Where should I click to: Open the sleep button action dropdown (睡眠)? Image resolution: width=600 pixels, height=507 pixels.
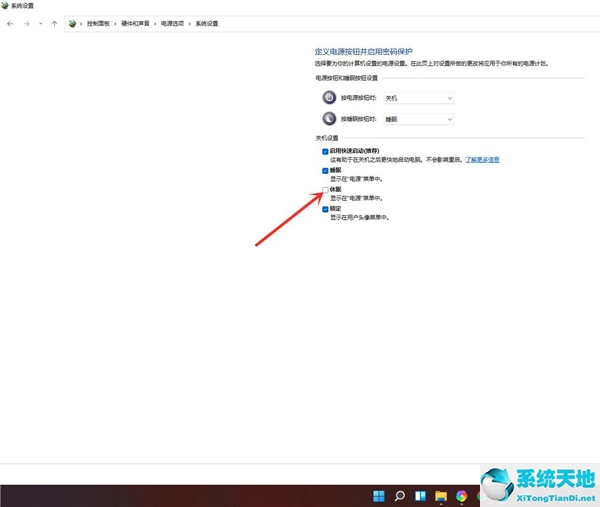pyautogui.click(x=419, y=119)
